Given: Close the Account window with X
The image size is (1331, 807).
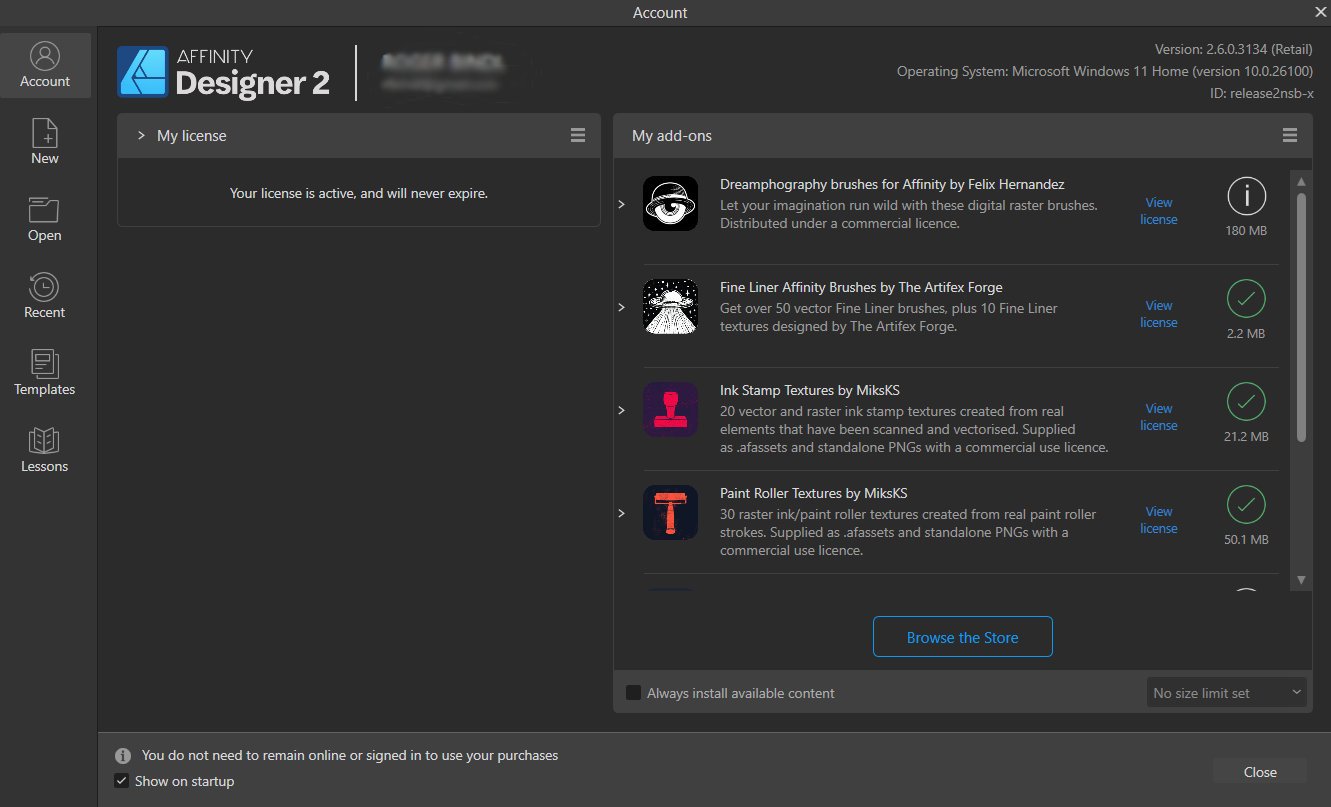Looking at the screenshot, I should click(1319, 12).
